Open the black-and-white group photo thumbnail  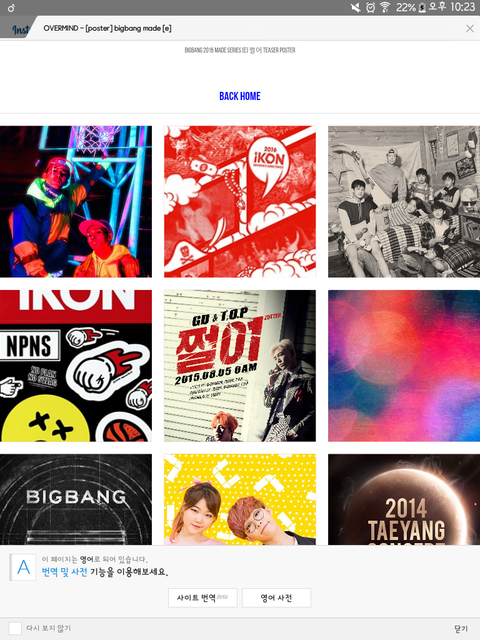pos(404,202)
